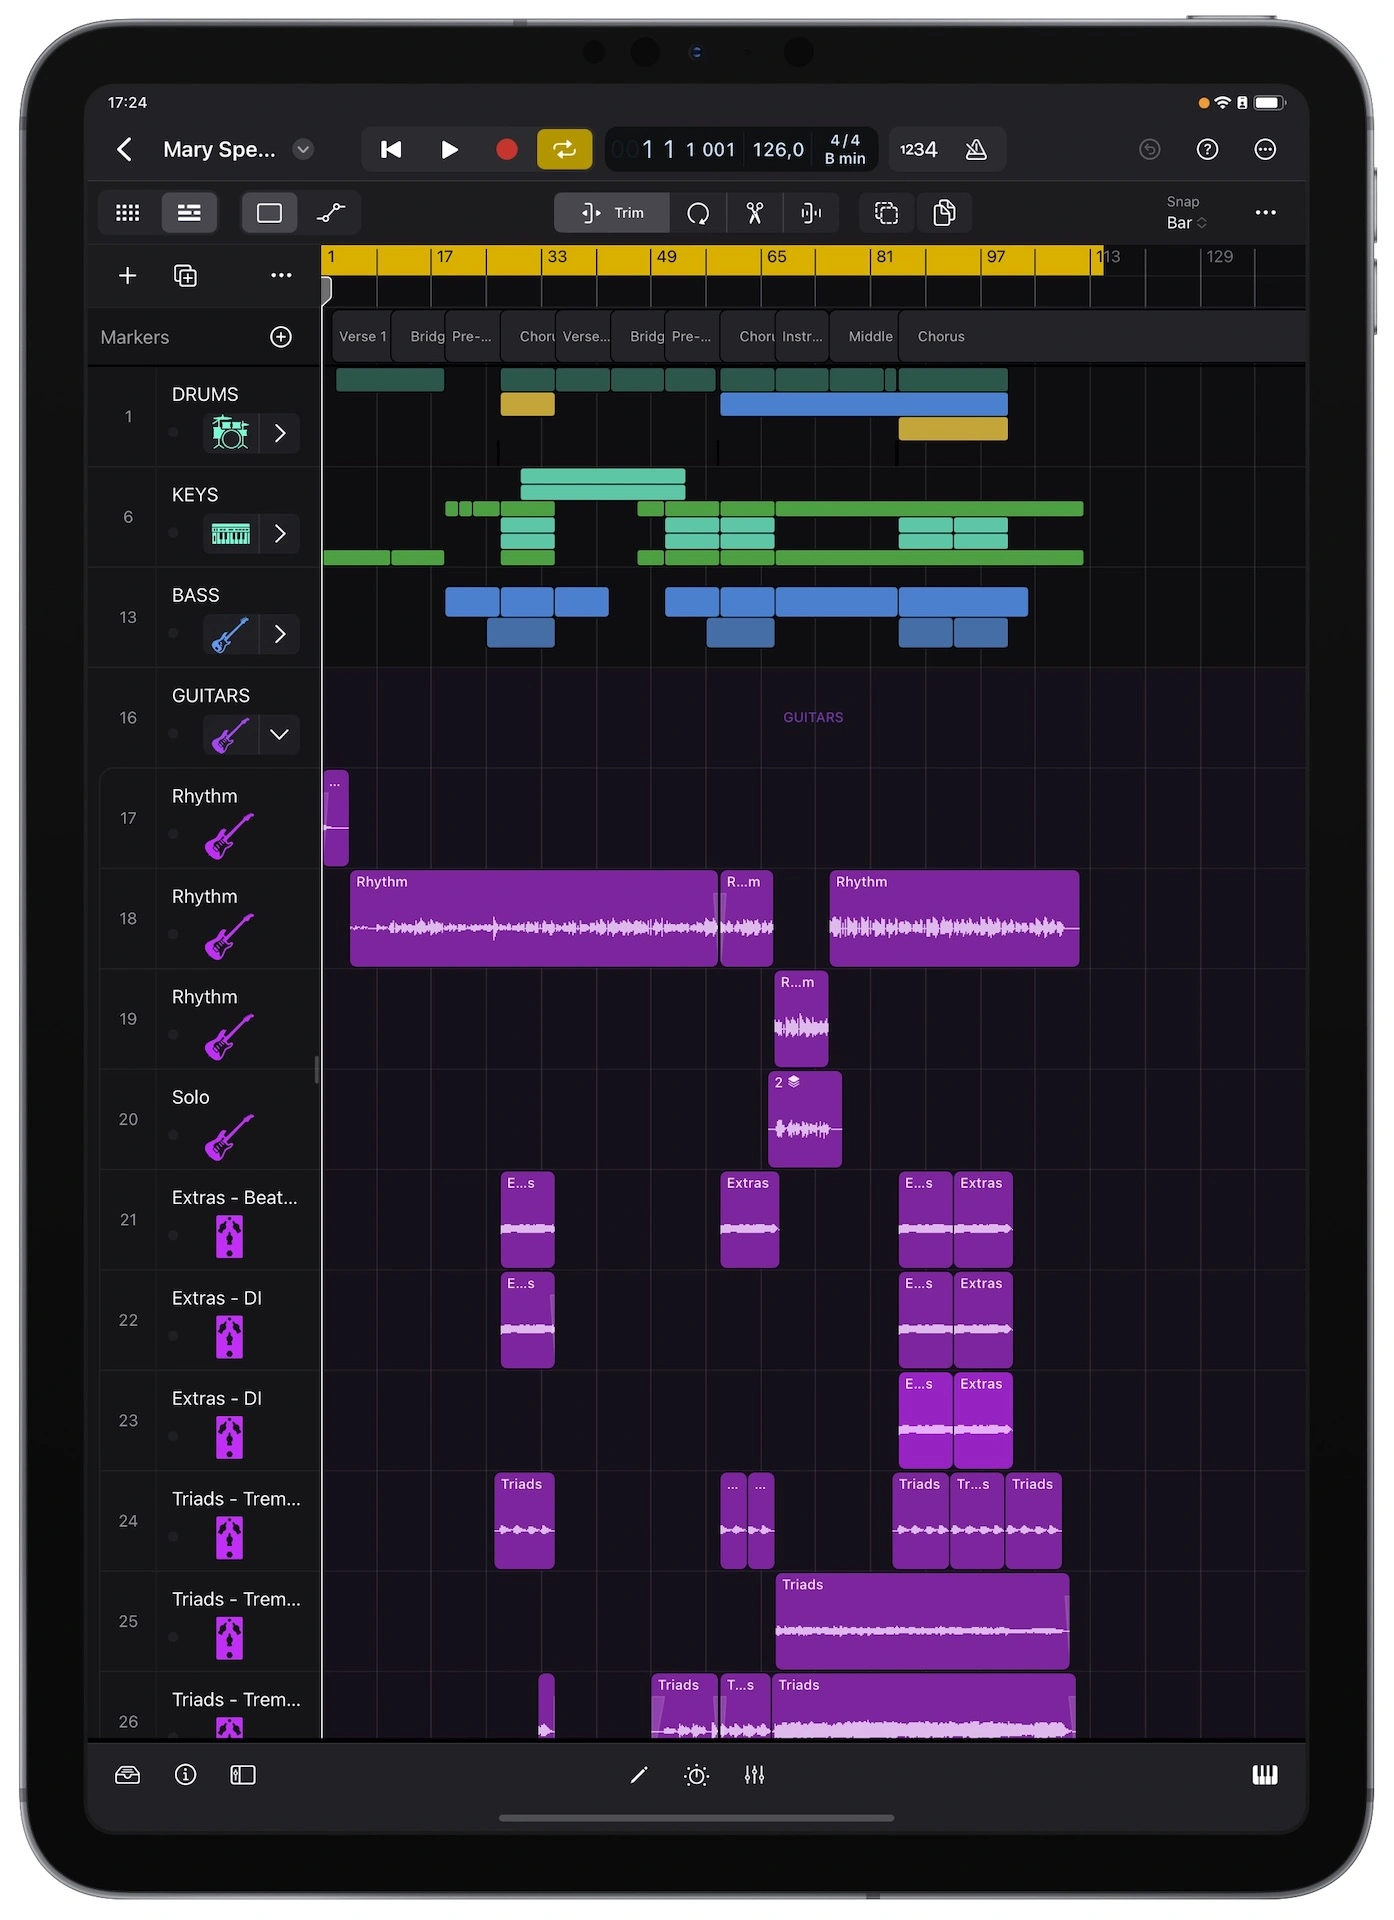Toggle the region rectangle view button
1394x1920 pixels.
point(269,213)
